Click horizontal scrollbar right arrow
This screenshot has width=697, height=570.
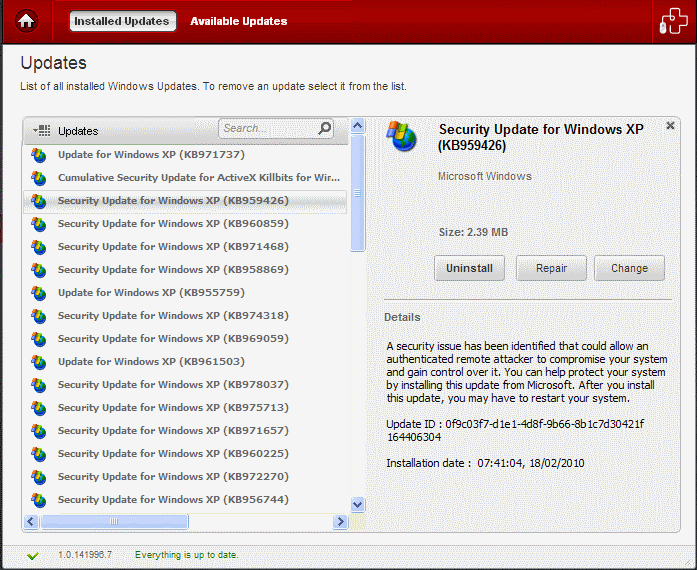(x=340, y=521)
